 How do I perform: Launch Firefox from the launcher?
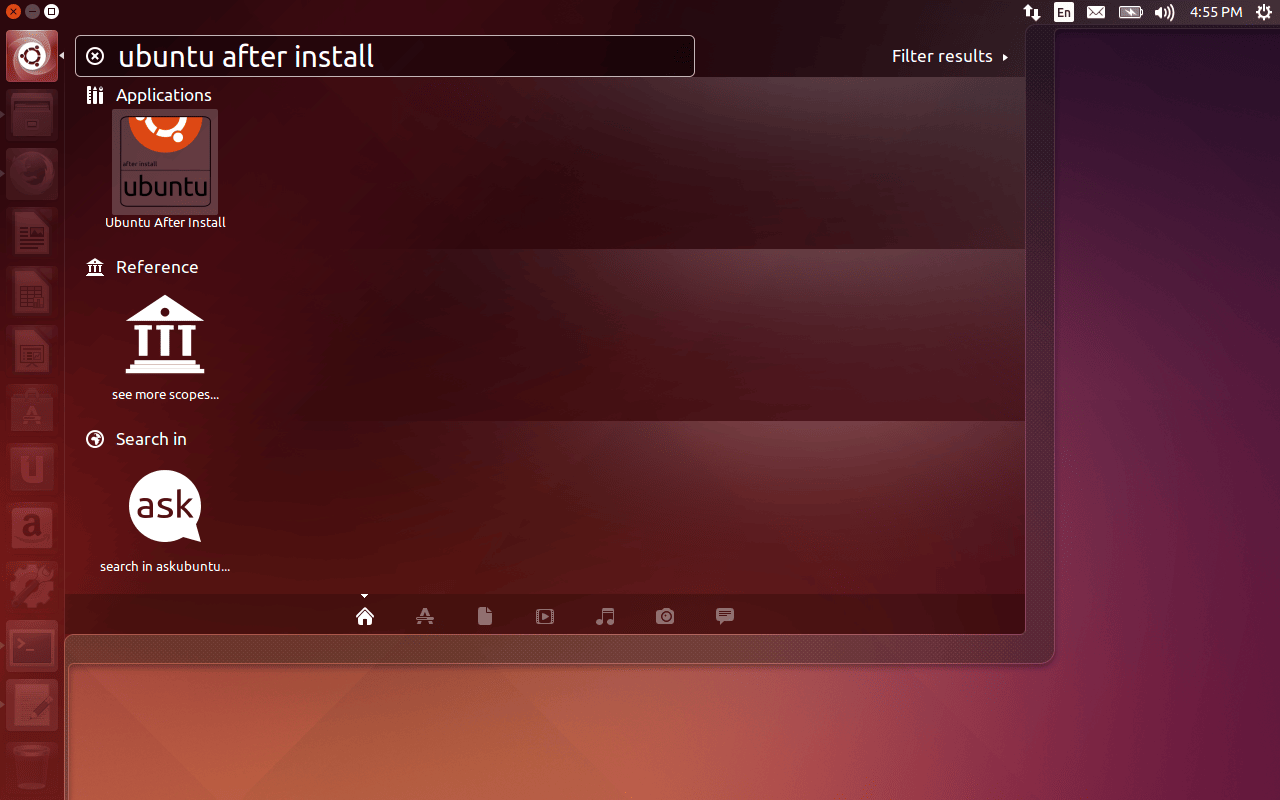tap(31, 173)
